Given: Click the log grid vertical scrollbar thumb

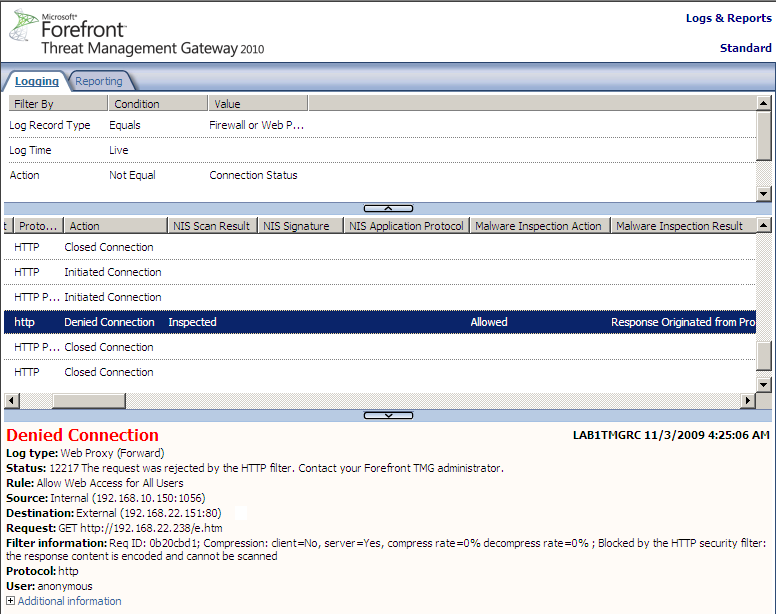Looking at the screenshot, I should [x=764, y=355].
